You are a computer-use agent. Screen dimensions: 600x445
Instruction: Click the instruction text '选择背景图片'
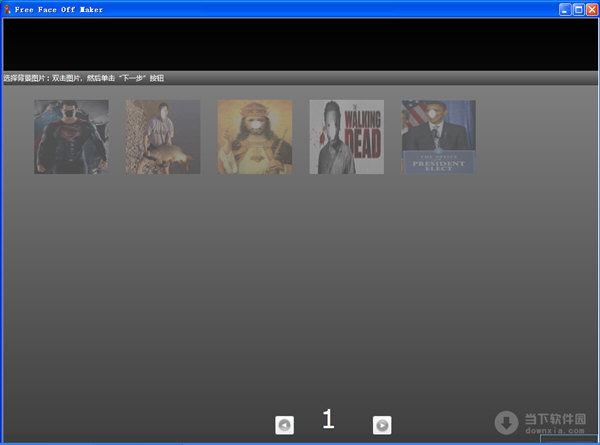coord(24,78)
